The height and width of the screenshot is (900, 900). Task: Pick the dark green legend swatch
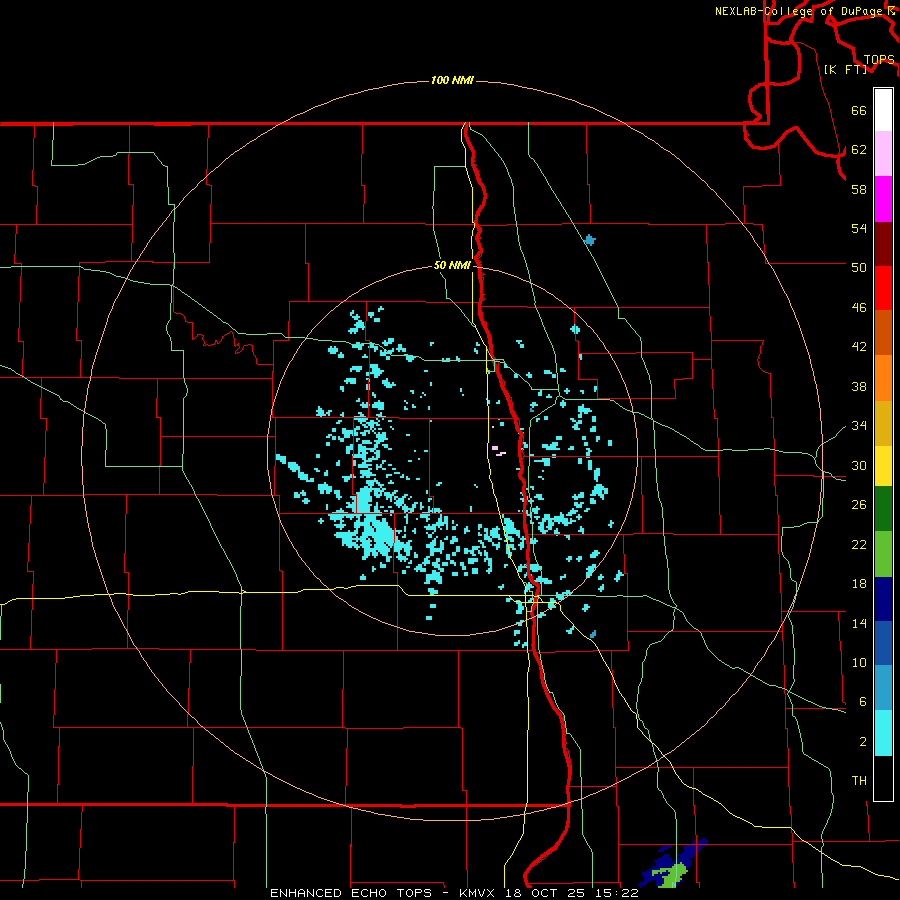(x=883, y=509)
